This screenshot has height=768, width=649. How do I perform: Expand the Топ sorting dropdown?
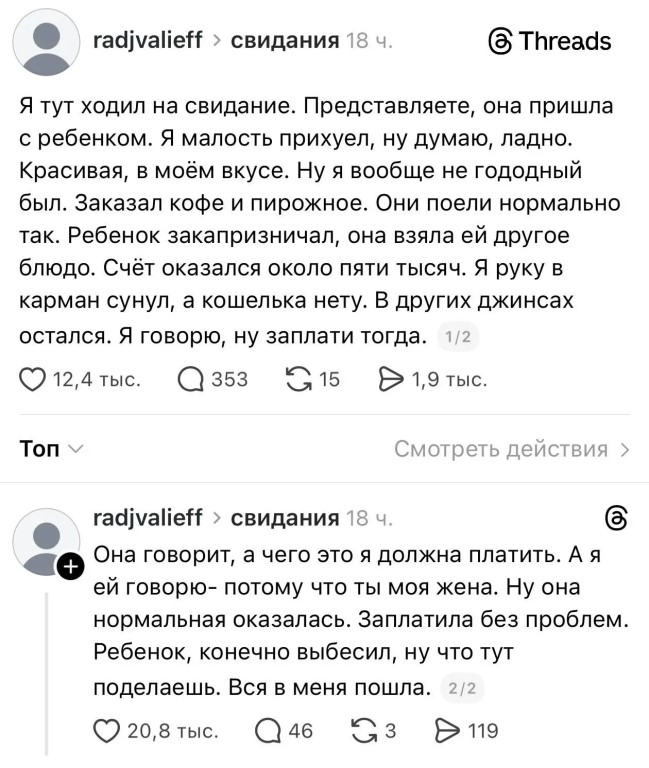pos(52,449)
